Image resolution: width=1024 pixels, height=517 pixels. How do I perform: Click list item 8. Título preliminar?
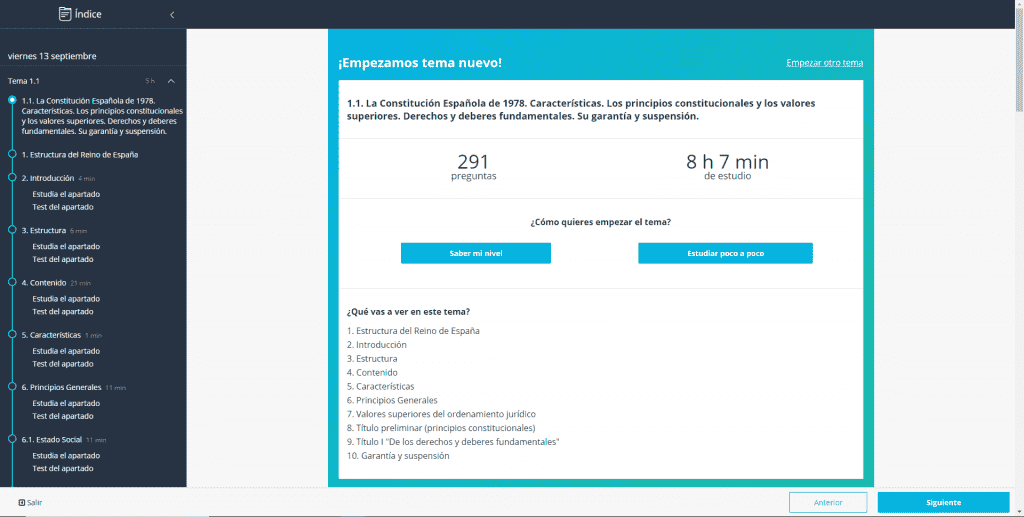(441, 428)
